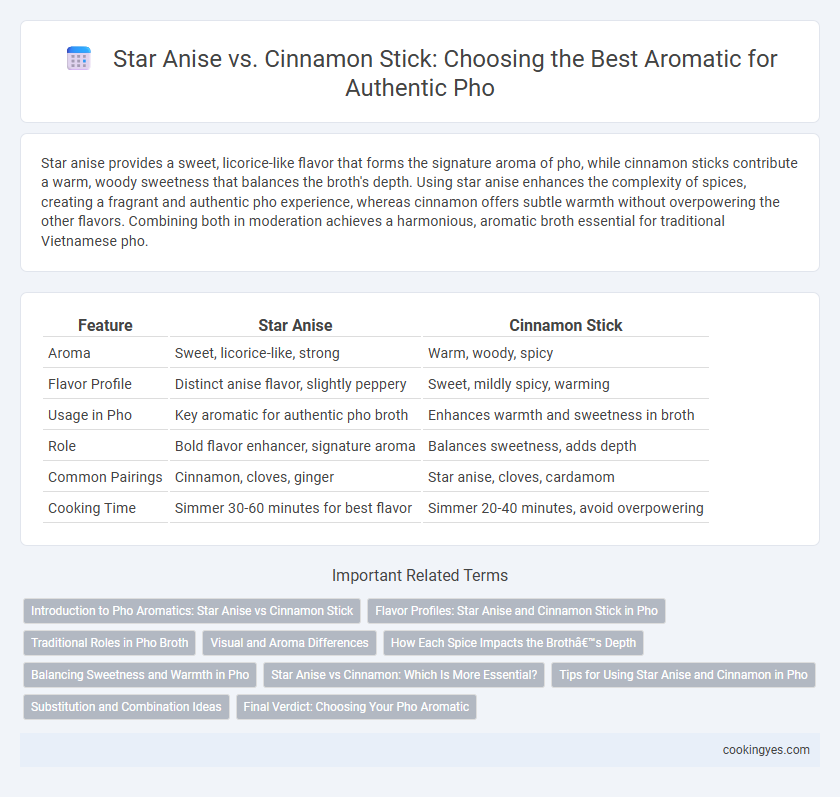This screenshot has height=797, width=840.
Task: Select the Cooking Time table row label
Action: click(92, 508)
